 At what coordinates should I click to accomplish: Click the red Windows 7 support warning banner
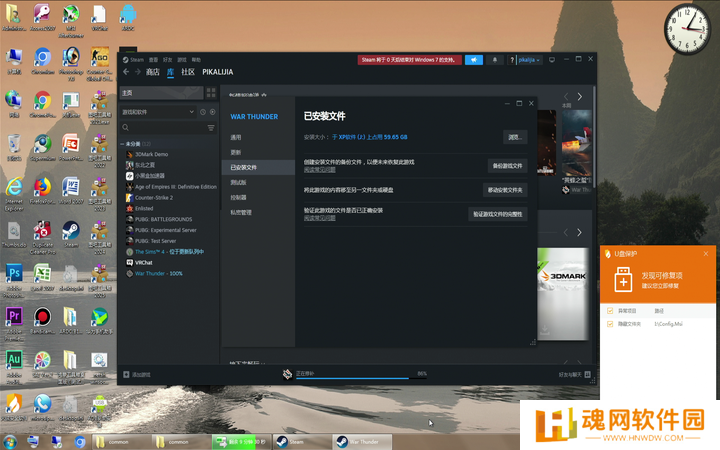pyautogui.click(x=409, y=60)
